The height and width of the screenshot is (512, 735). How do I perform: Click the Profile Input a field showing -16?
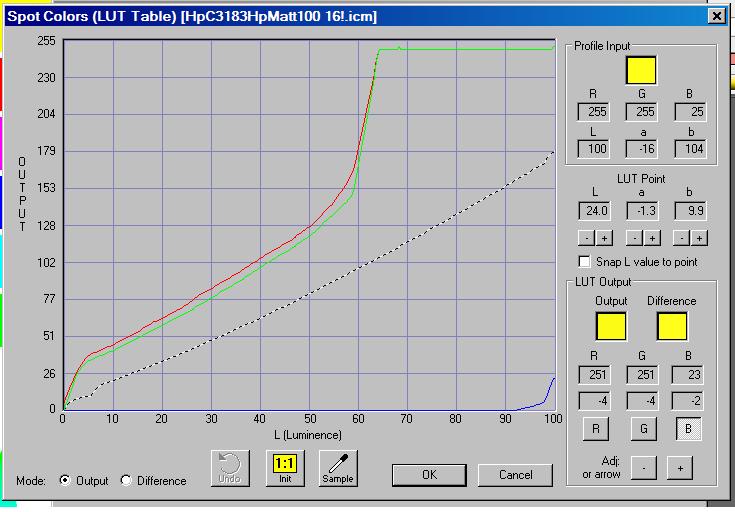[x=641, y=149]
